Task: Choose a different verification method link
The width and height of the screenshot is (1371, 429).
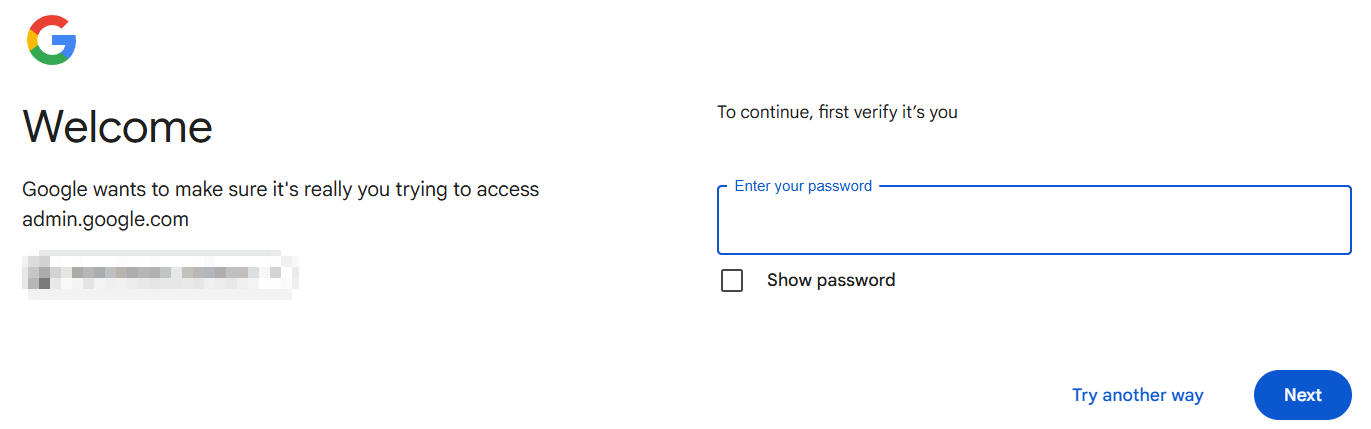Action: (1137, 395)
